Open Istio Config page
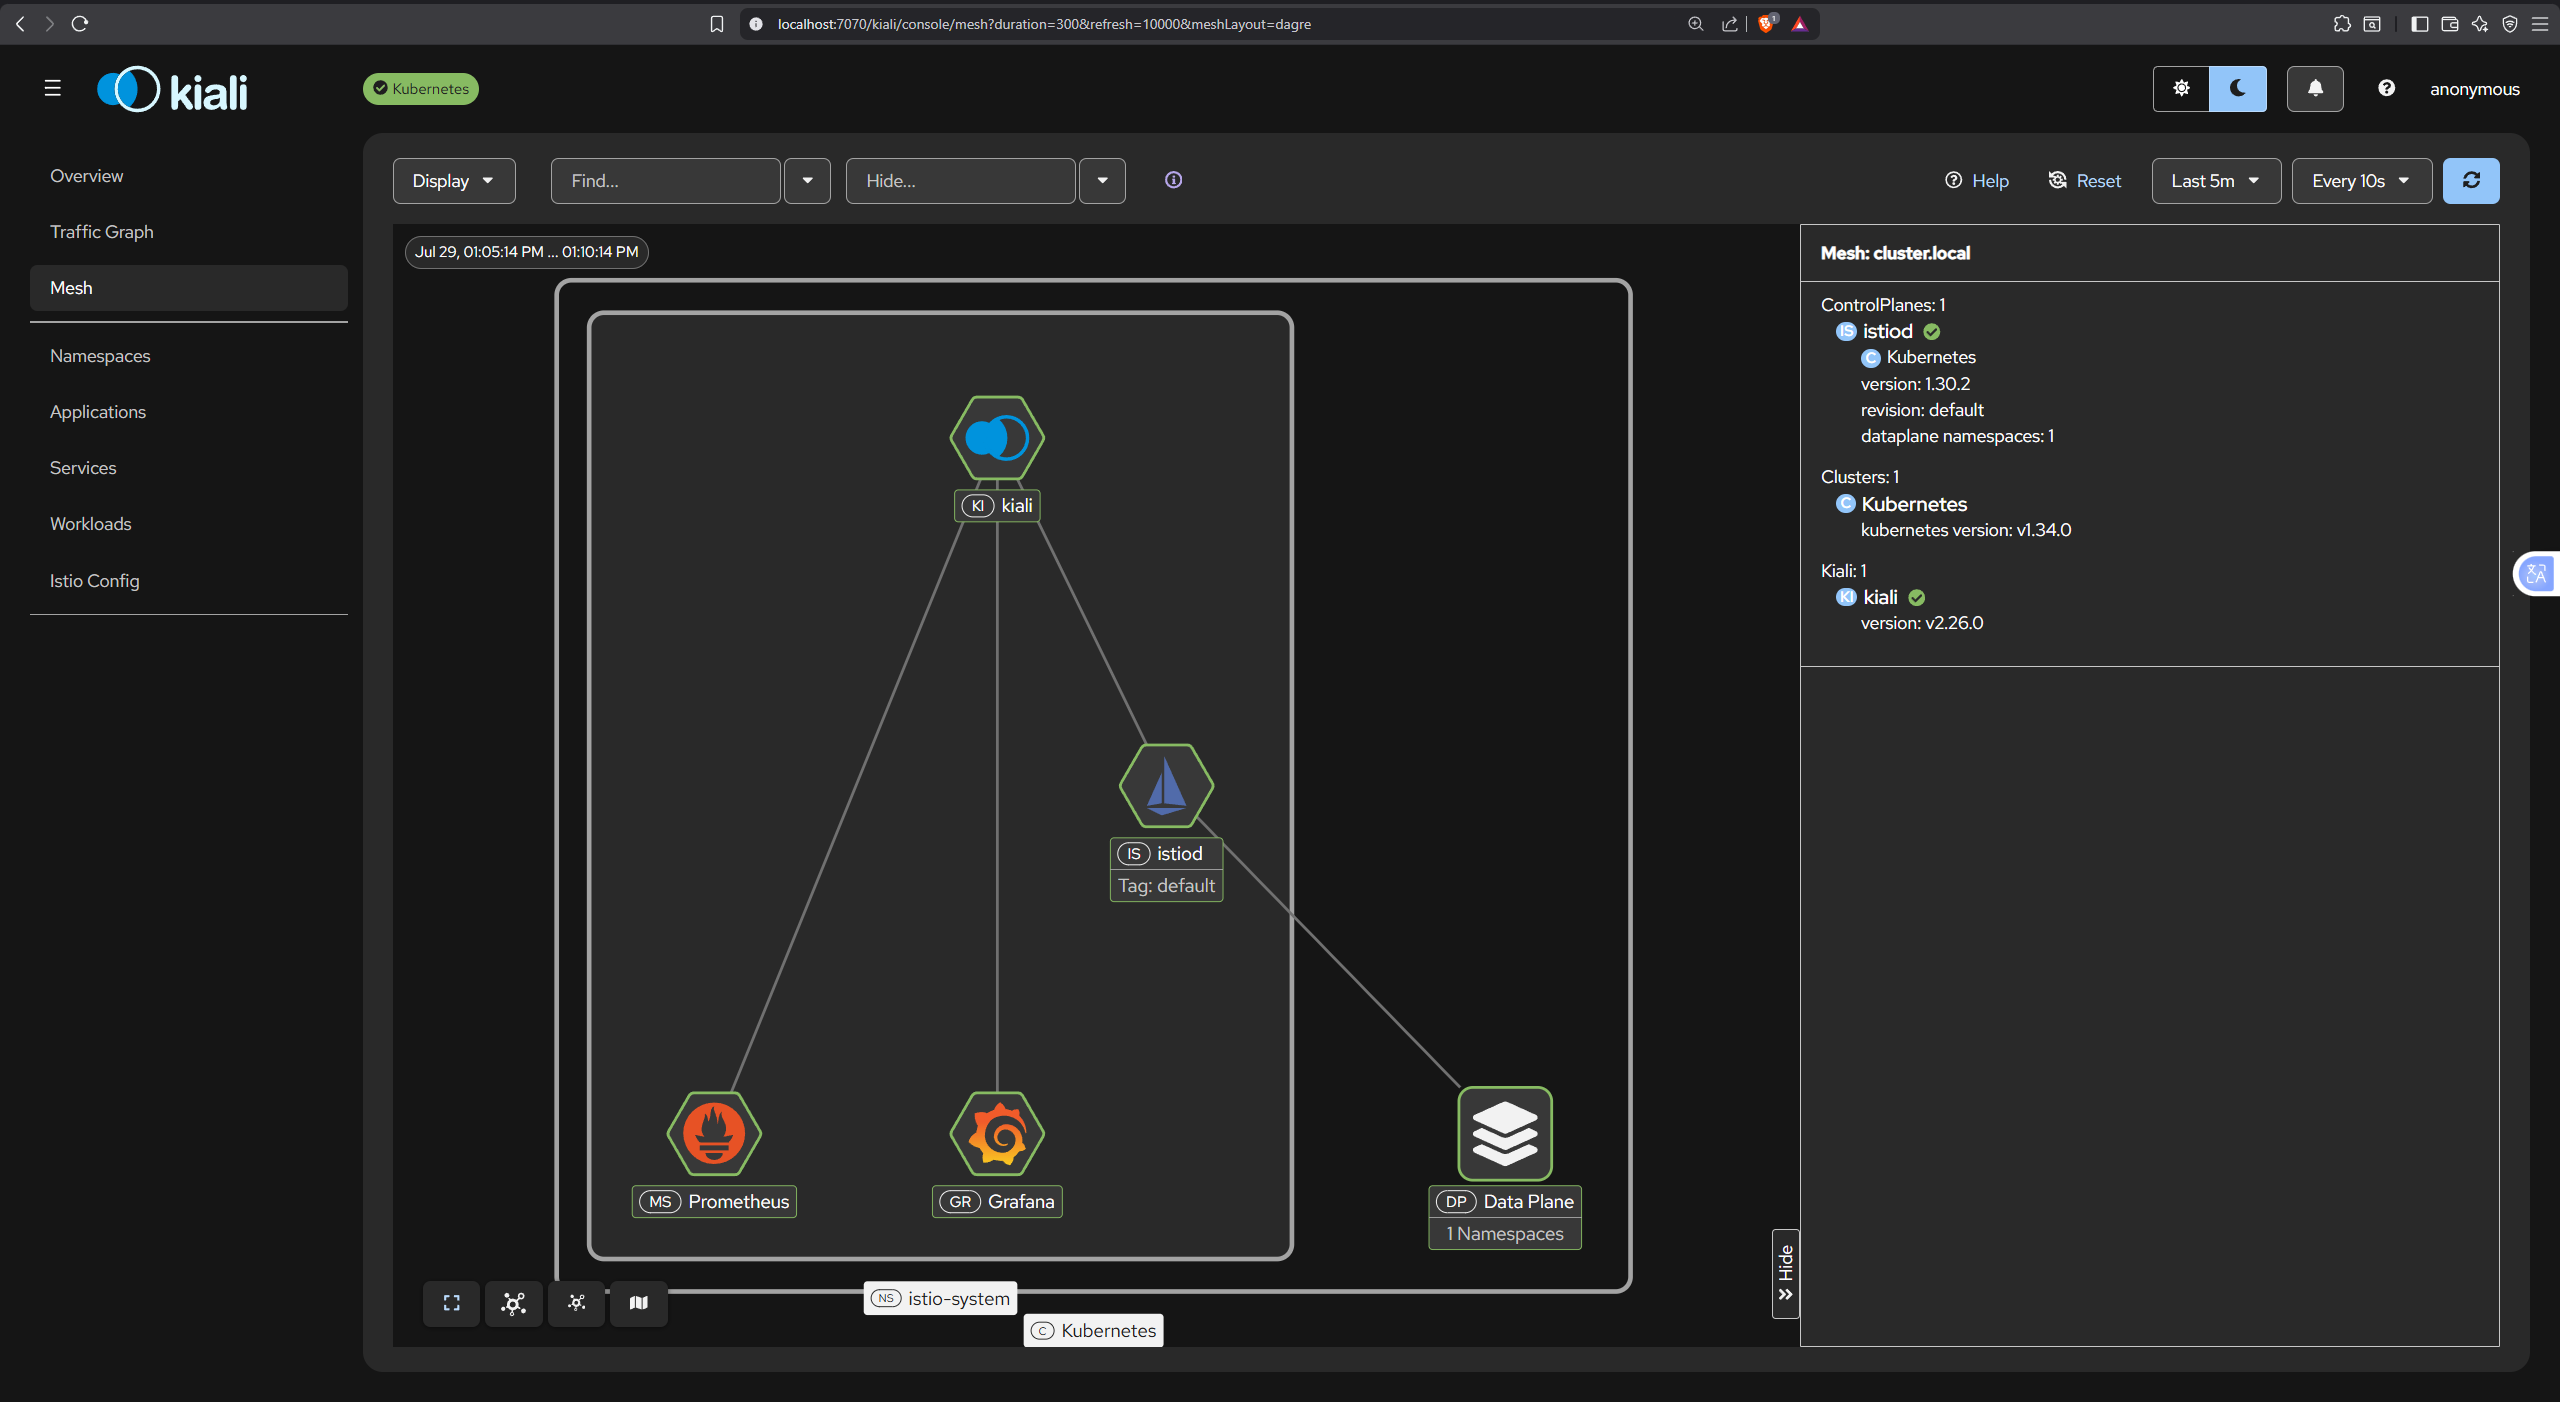This screenshot has height=1402, width=2560. pyautogui.click(x=95, y=581)
